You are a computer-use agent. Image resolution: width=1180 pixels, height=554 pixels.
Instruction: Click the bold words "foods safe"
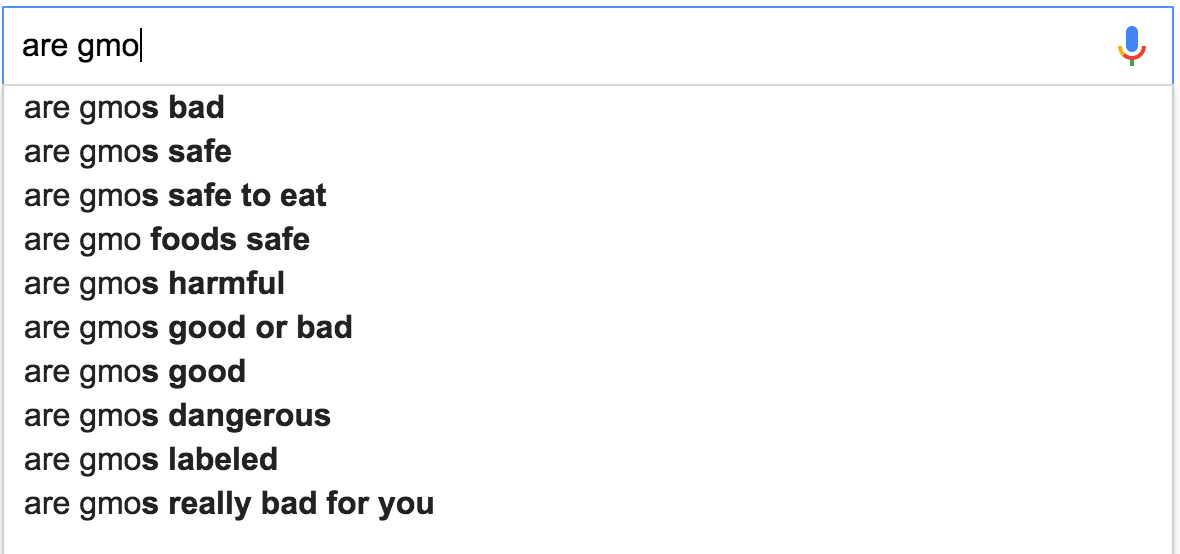tap(230, 239)
